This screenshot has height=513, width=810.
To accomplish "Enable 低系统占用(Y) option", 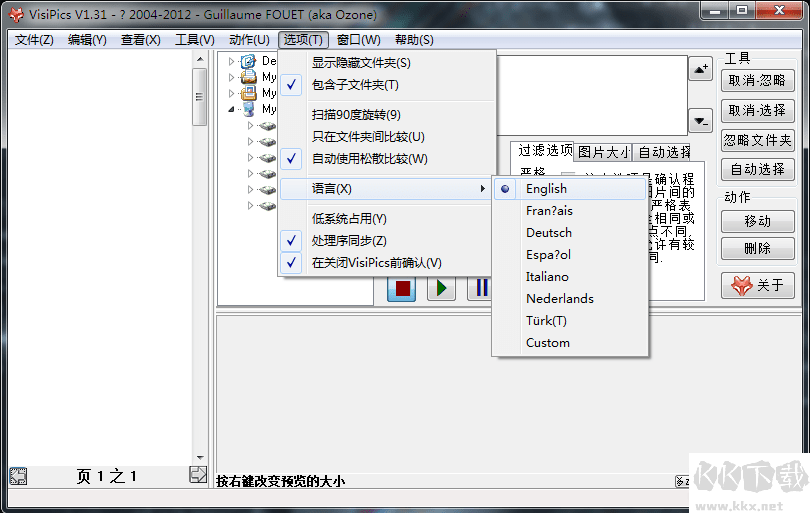I will point(386,219).
